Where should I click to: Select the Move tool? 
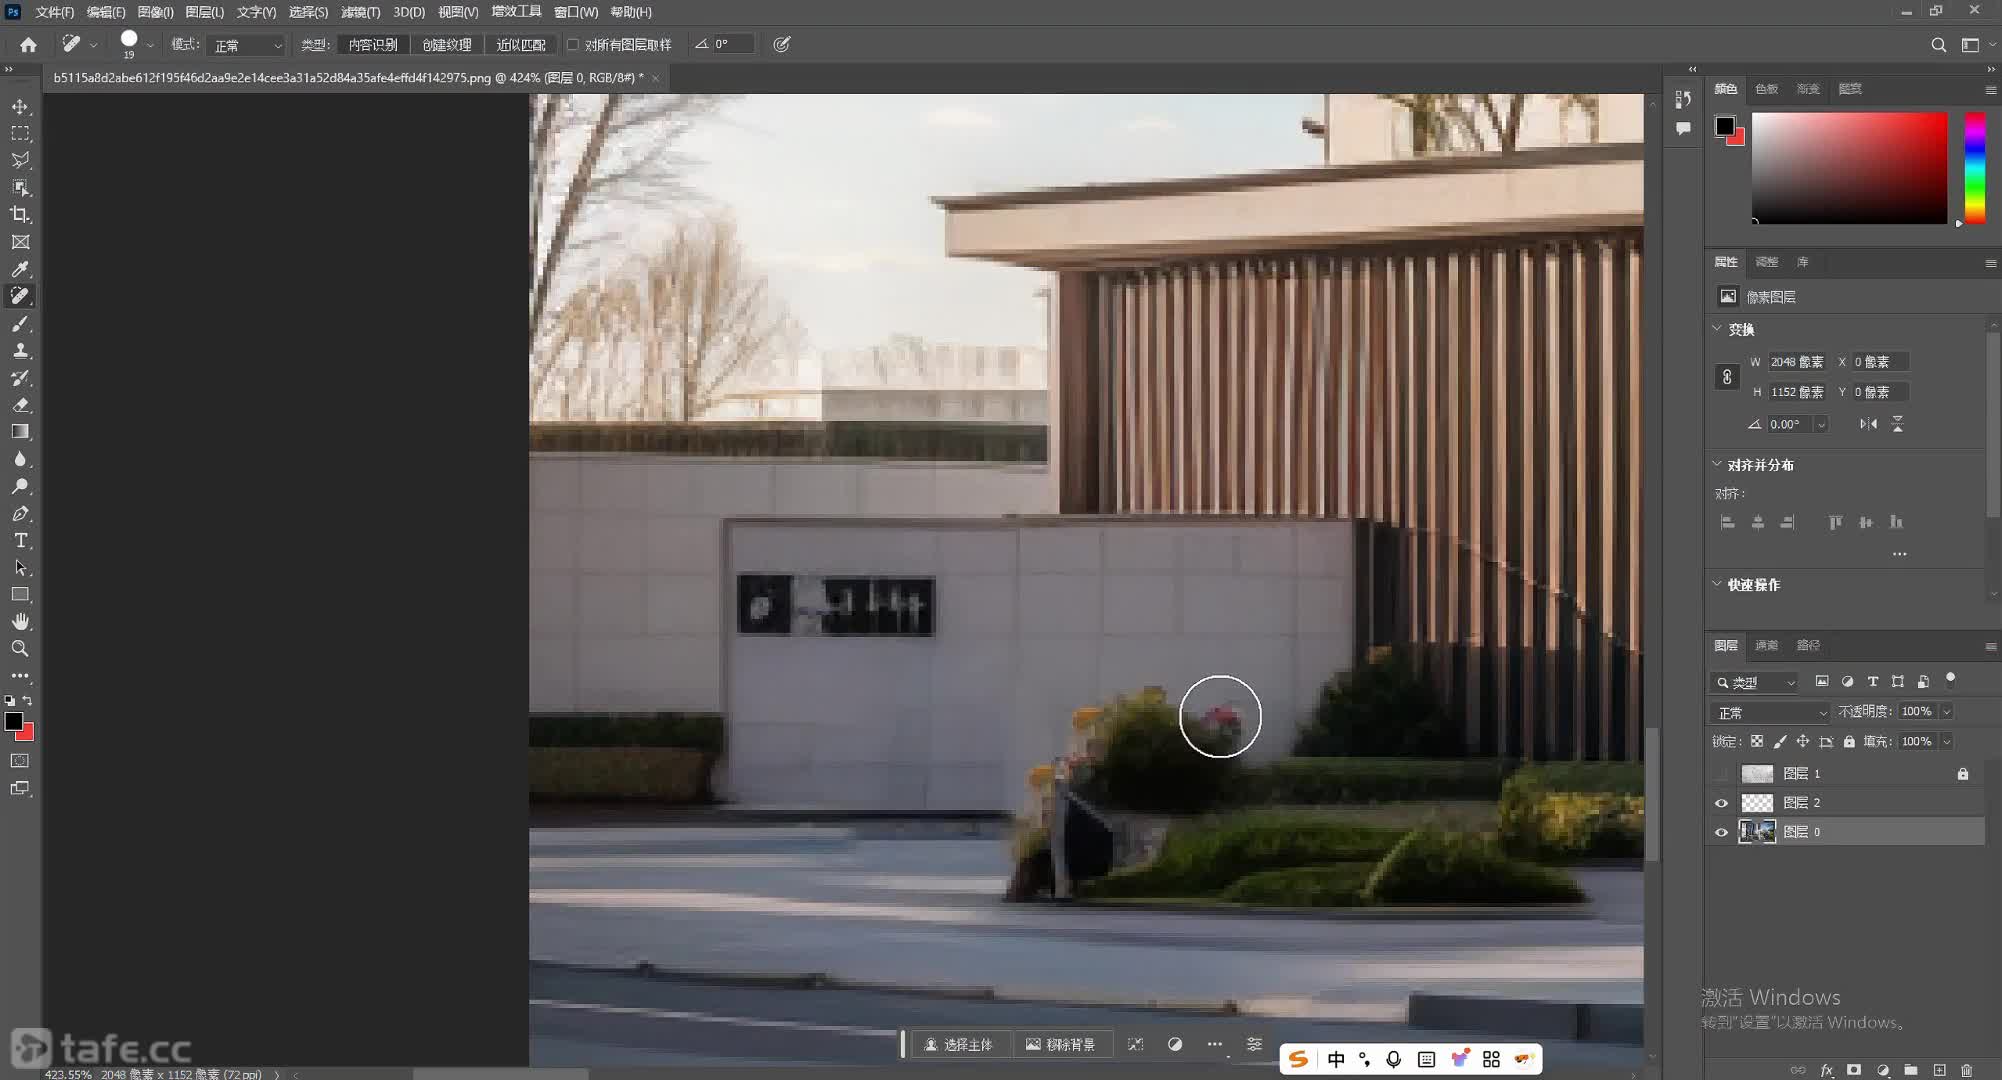[20, 106]
